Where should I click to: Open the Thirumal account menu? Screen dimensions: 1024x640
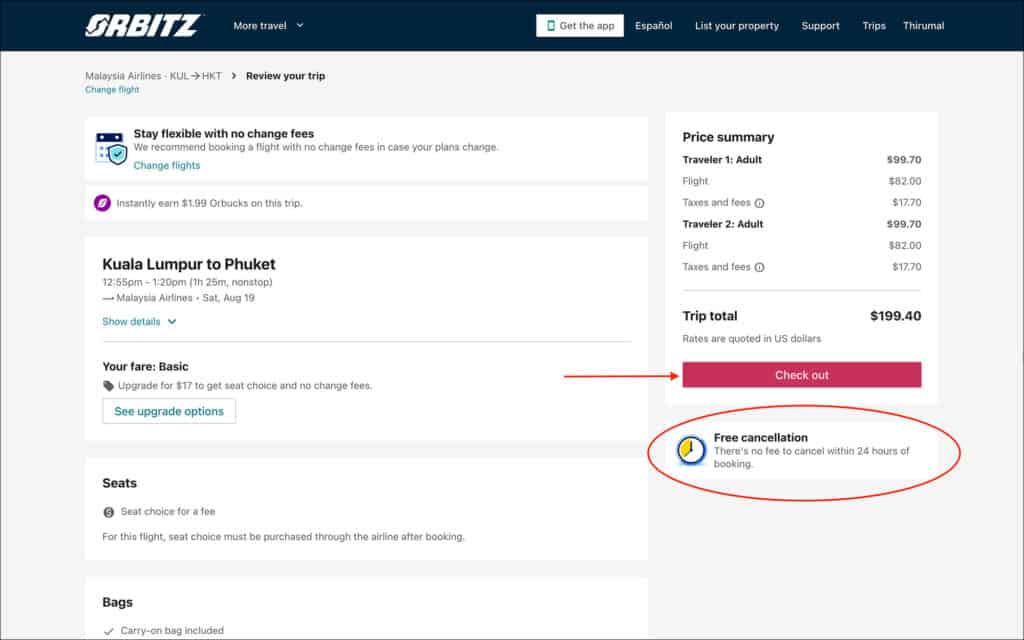click(923, 25)
